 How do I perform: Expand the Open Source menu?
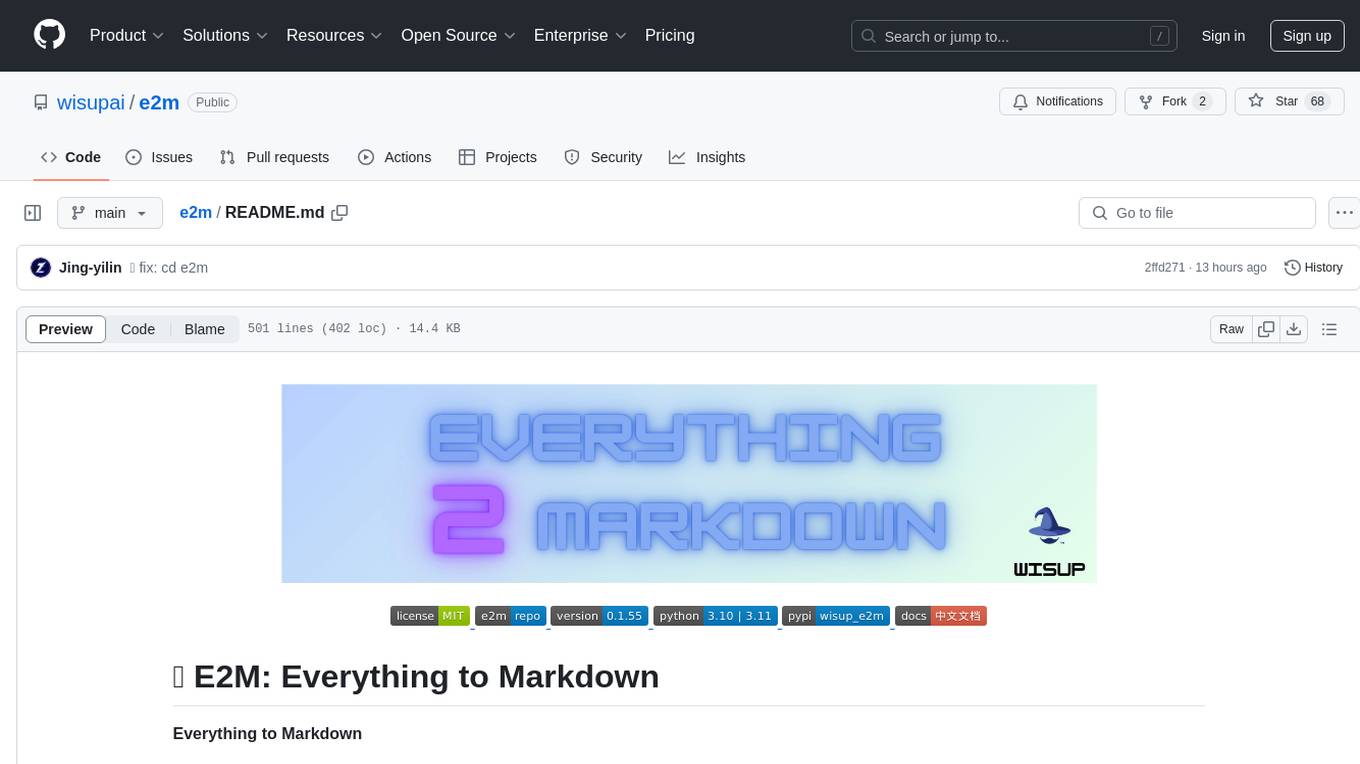[x=458, y=35]
